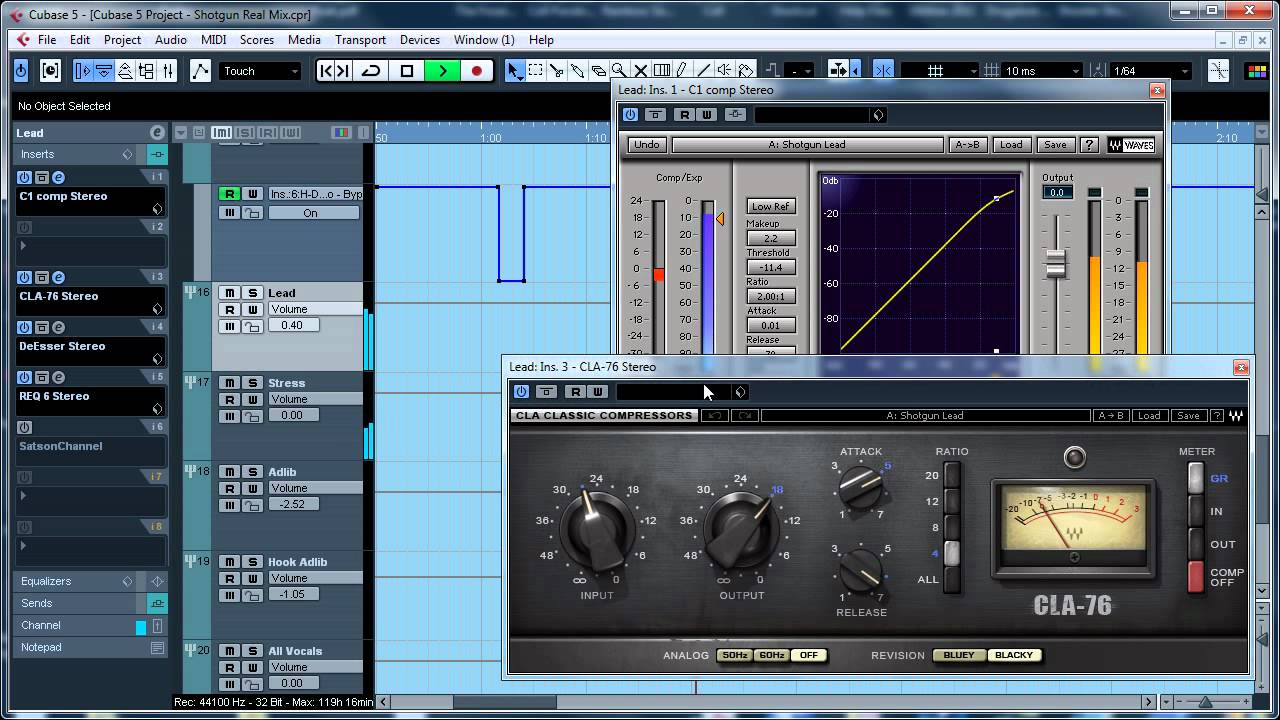Click the Open Mixer toolbar icon

tap(168, 71)
